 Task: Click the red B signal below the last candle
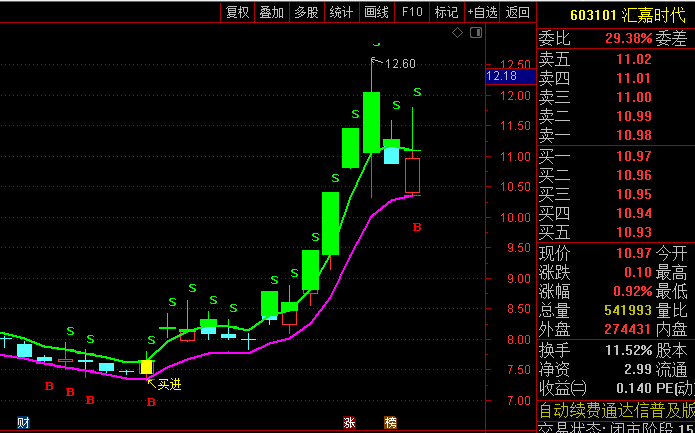pyautogui.click(x=417, y=227)
